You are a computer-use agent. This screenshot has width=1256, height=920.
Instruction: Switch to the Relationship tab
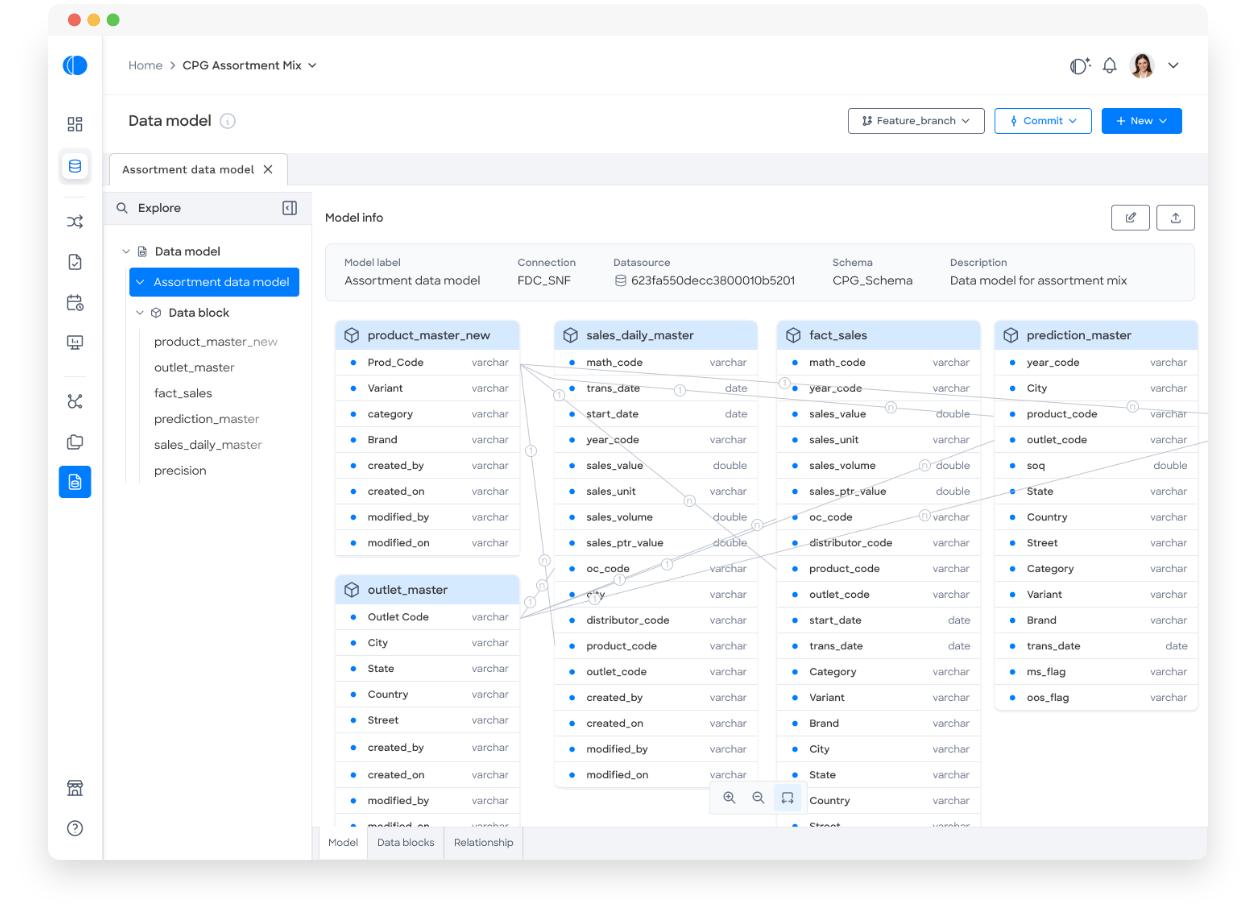click(484, 842)
